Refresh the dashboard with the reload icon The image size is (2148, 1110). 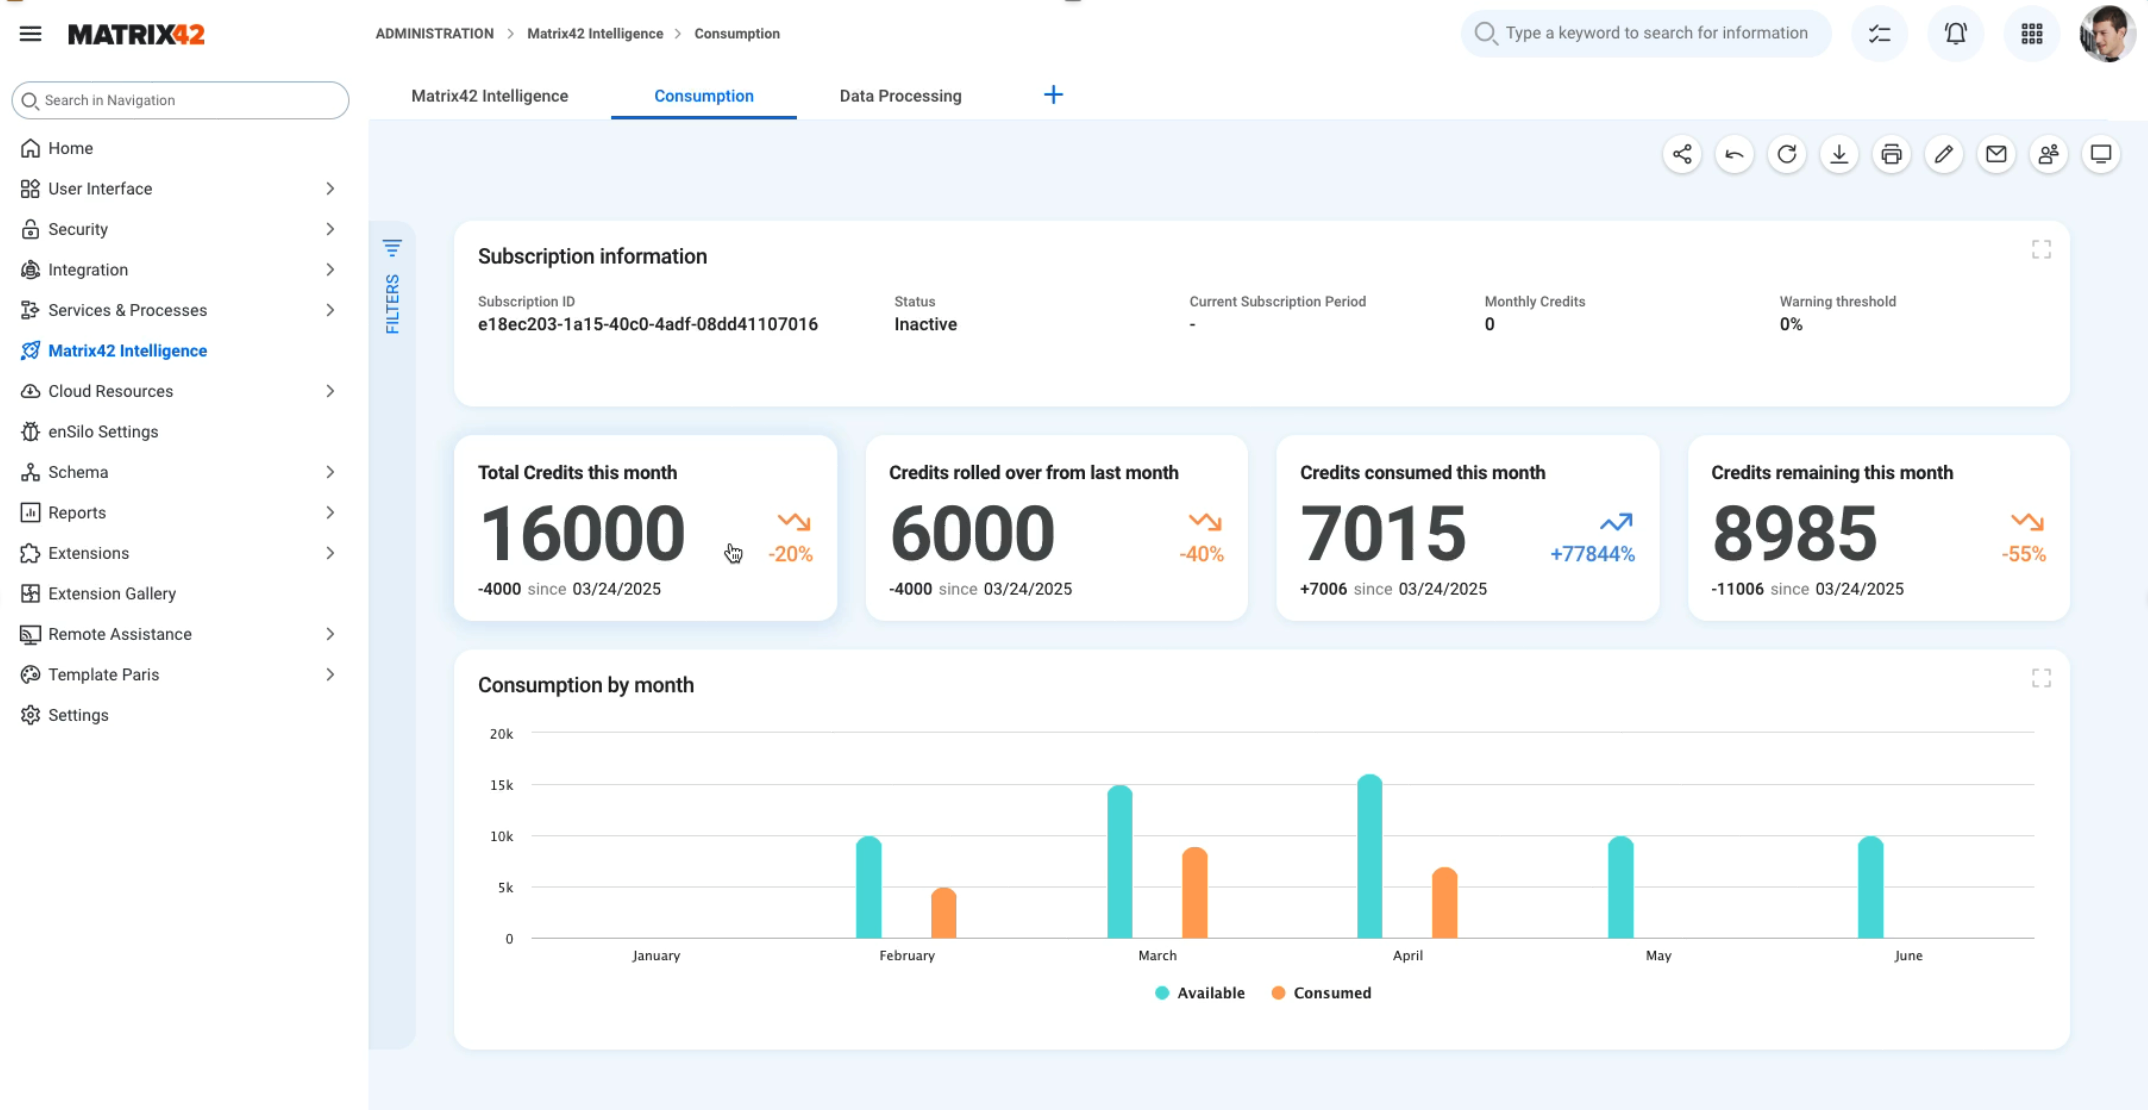[x=1787, y=154]
